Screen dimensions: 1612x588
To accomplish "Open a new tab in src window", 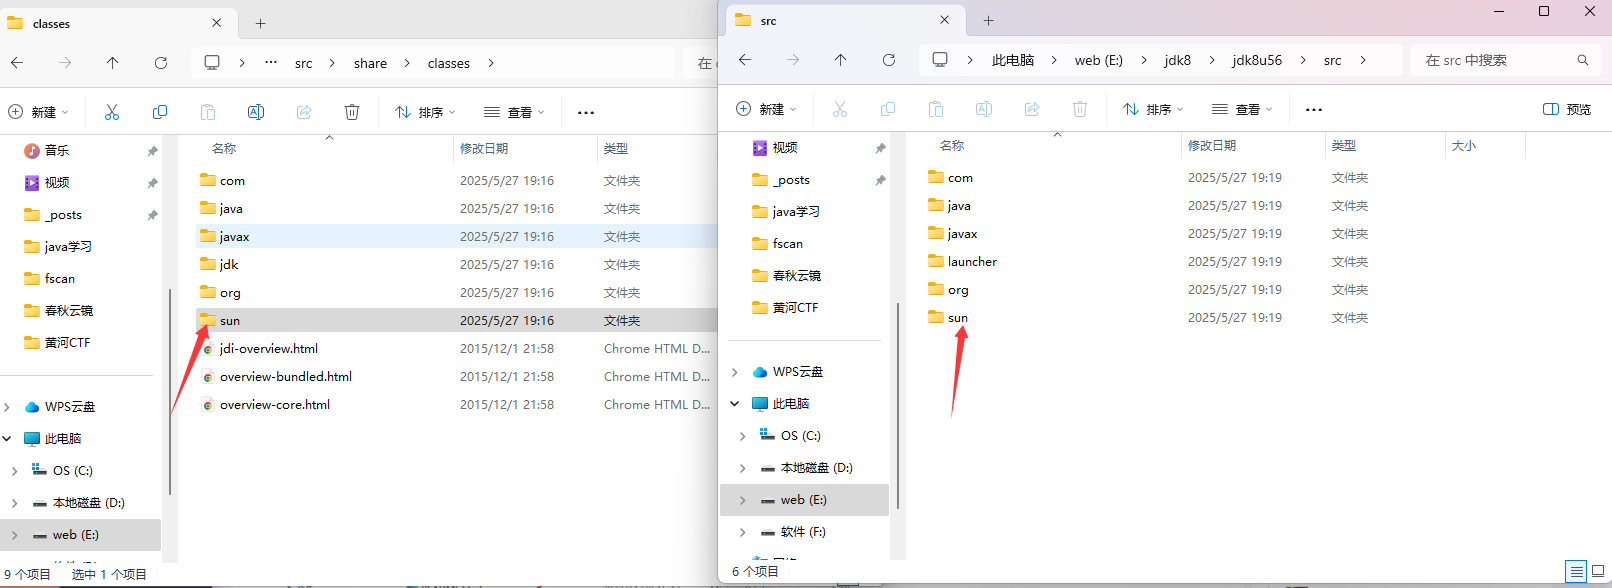I will coord(988,21).
